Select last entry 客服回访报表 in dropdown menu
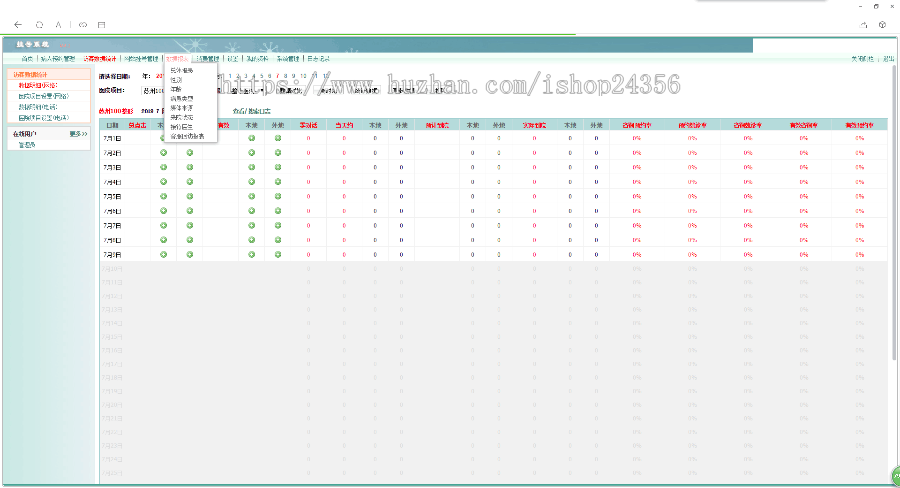900x488 pixels. tap(187, 136)
